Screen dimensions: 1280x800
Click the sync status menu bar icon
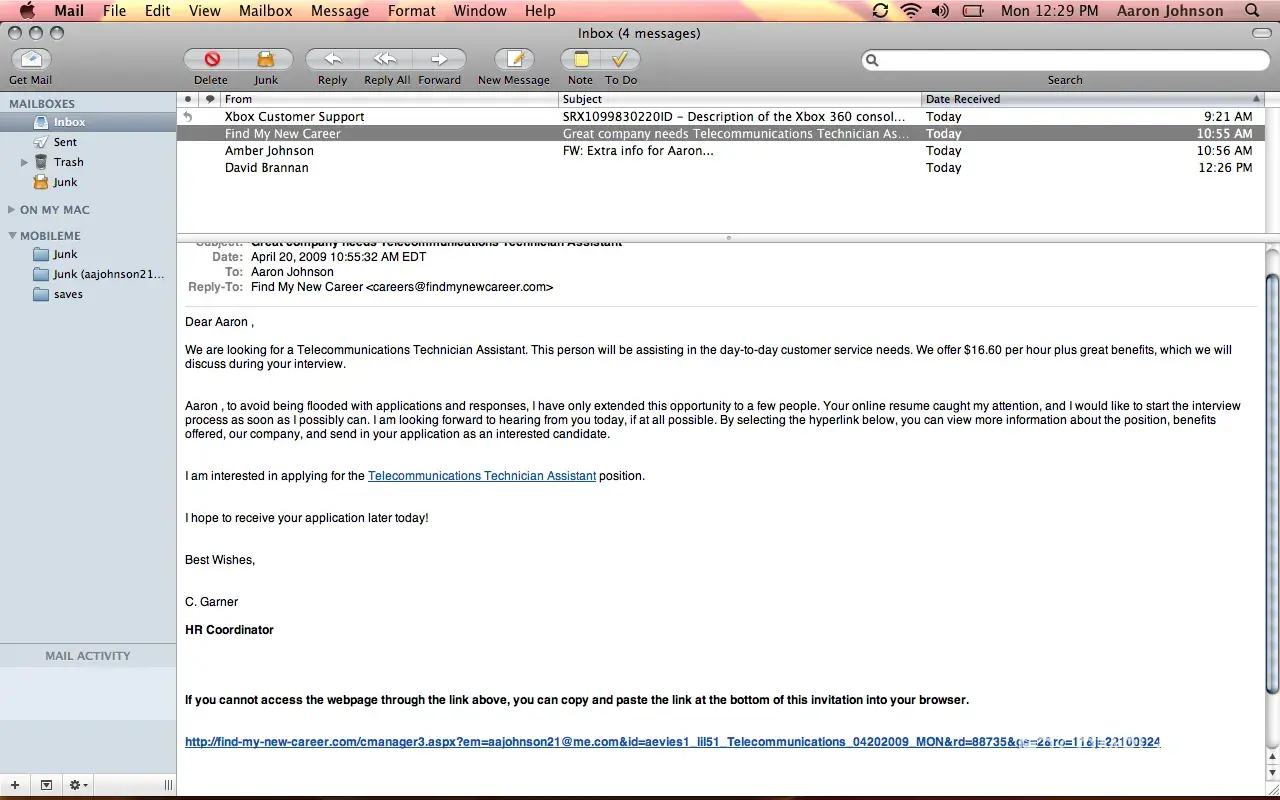click(x=880, y=11)
